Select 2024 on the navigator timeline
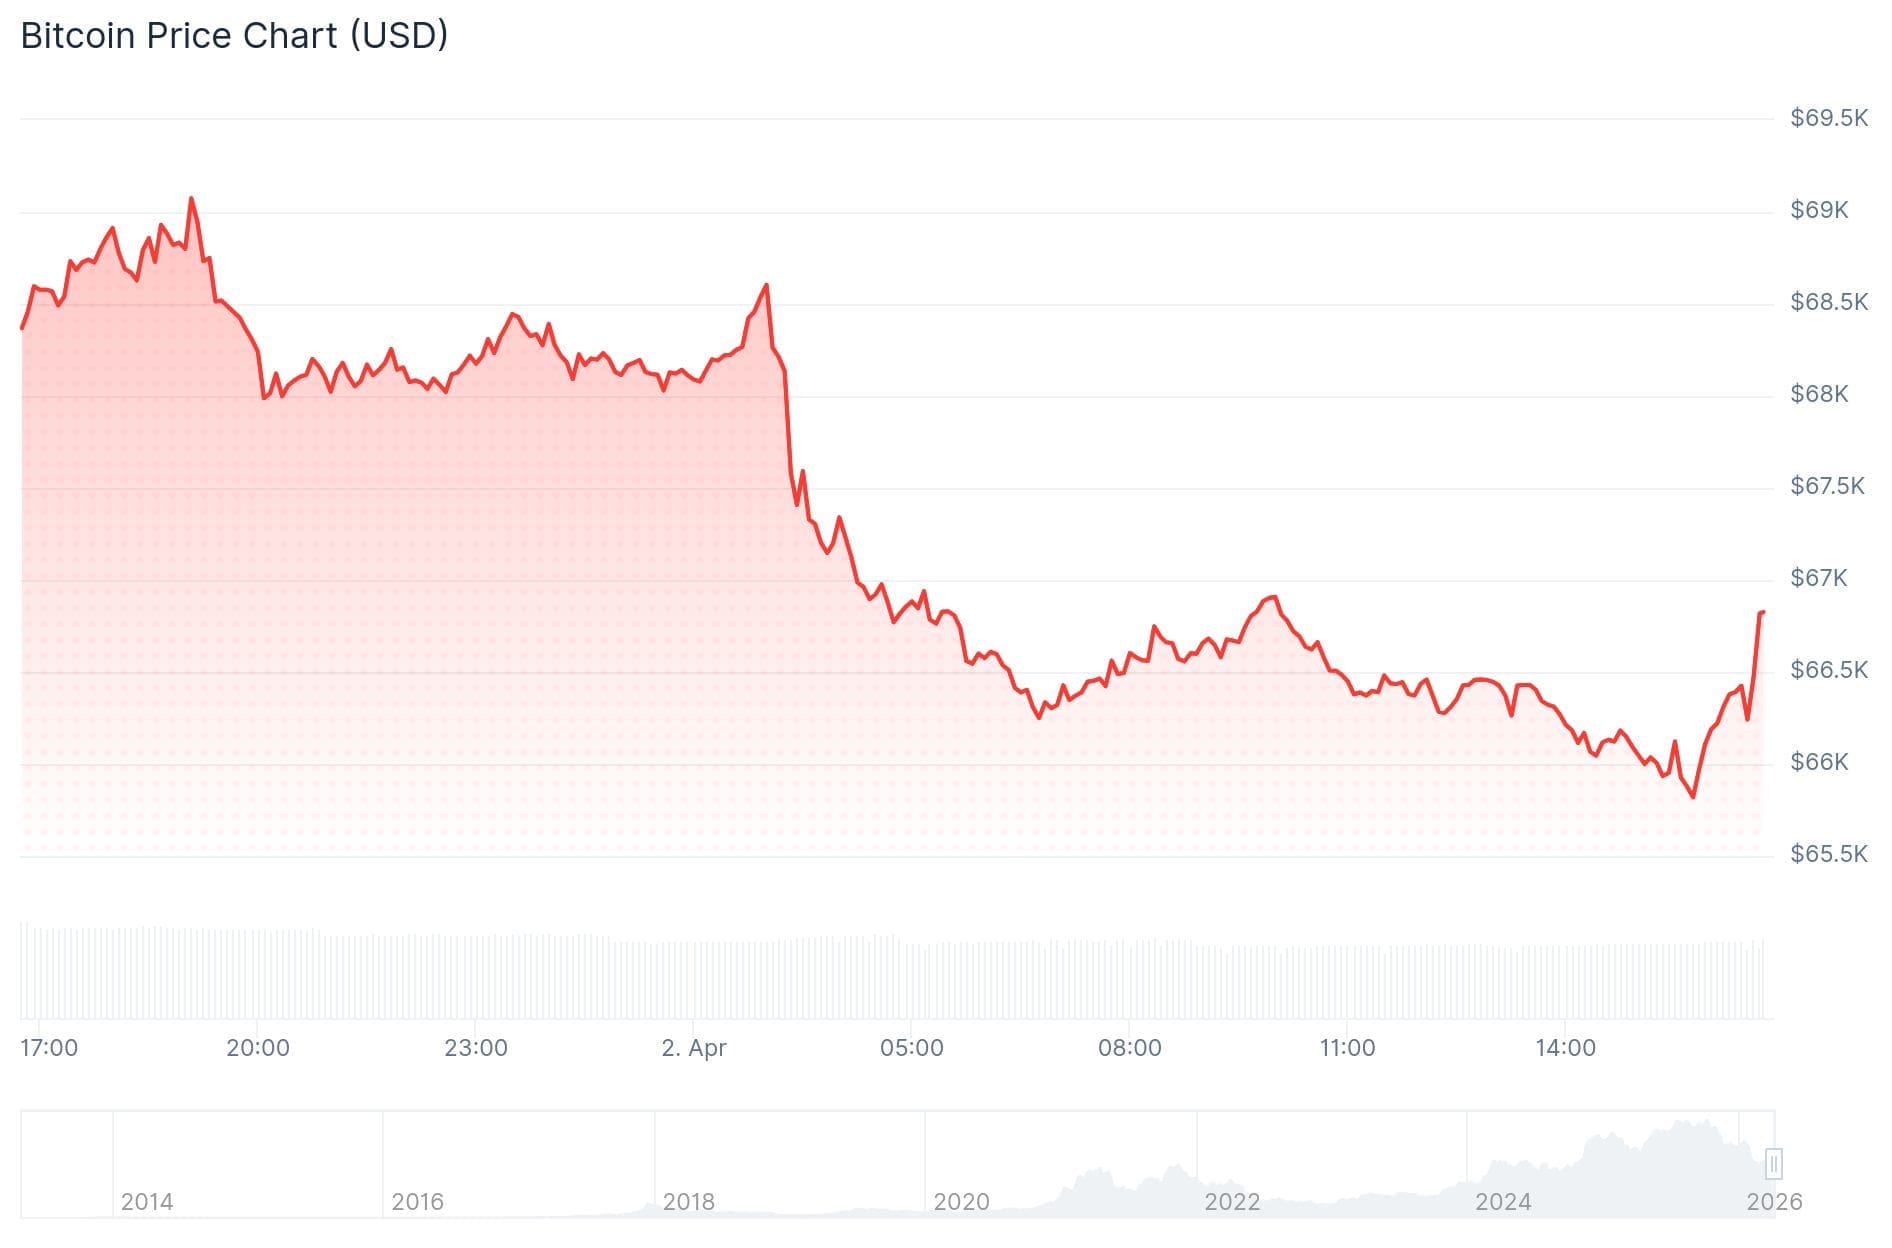This screenshot has width=1892, height=1248. pos(1503,1201)
